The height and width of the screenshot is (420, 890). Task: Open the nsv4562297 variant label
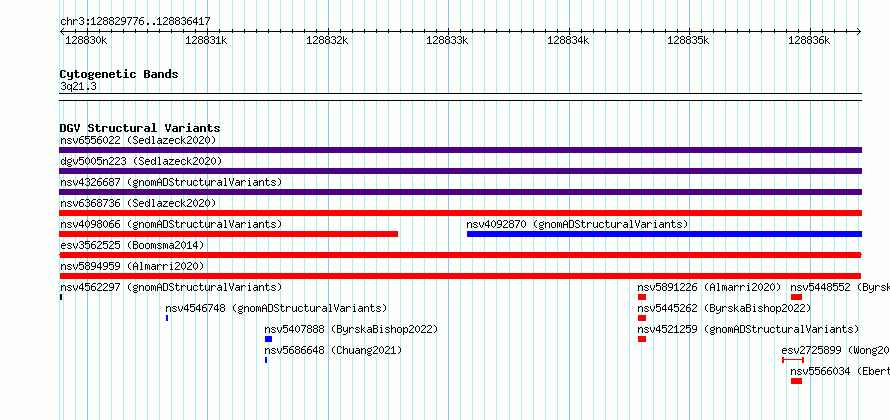171,287
